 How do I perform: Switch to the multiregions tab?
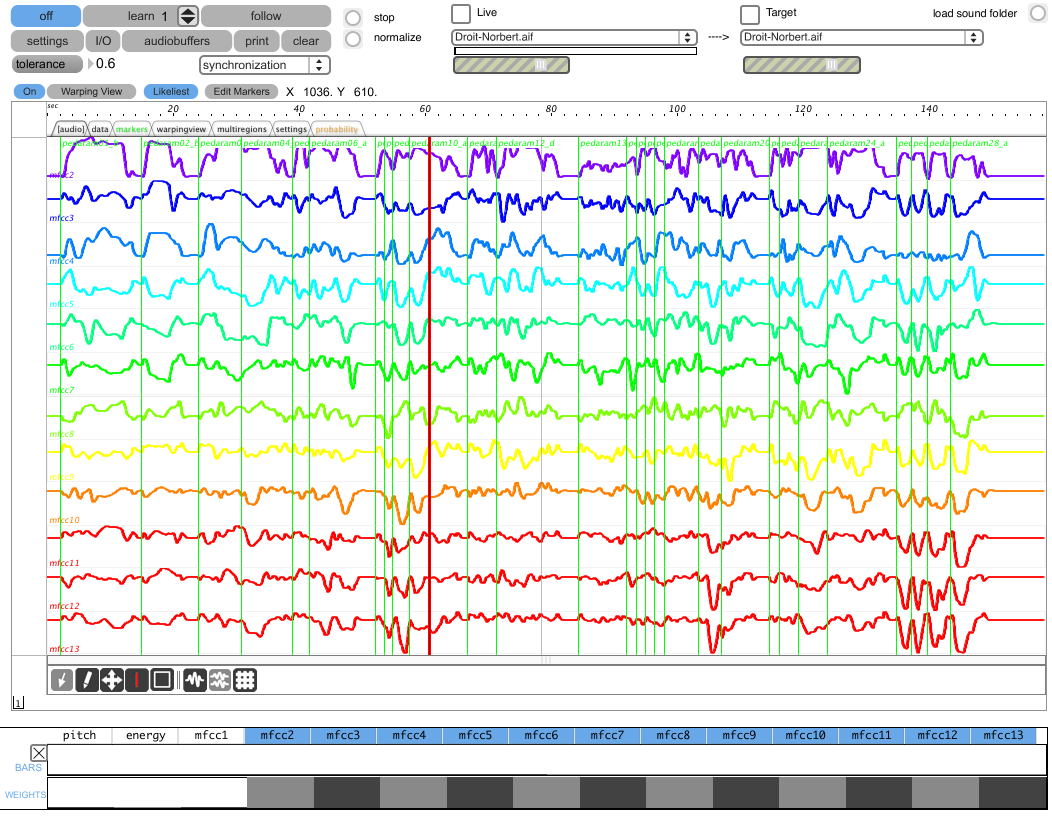point(242,129)
